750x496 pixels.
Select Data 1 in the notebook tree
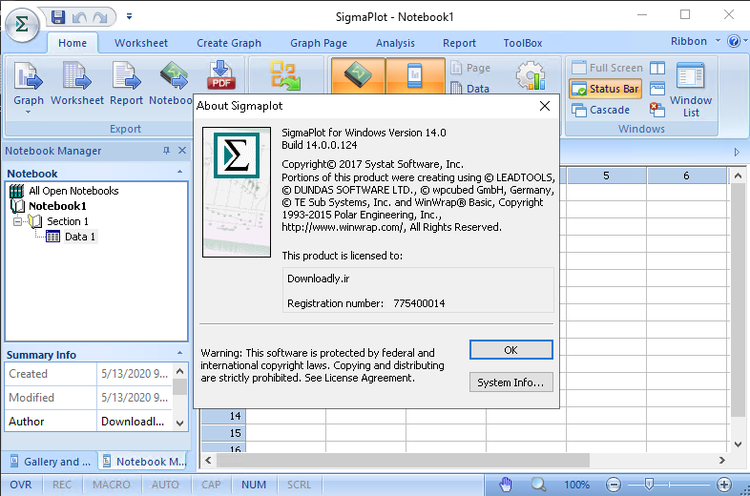[x=80, y=237]
